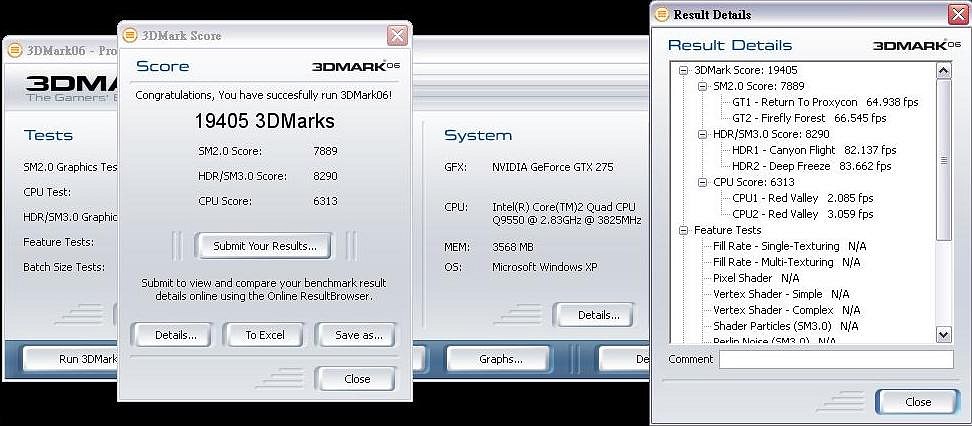Close the 3DMark Score dialog with the X
Screen dimensions: 972x426
[397, 35]
